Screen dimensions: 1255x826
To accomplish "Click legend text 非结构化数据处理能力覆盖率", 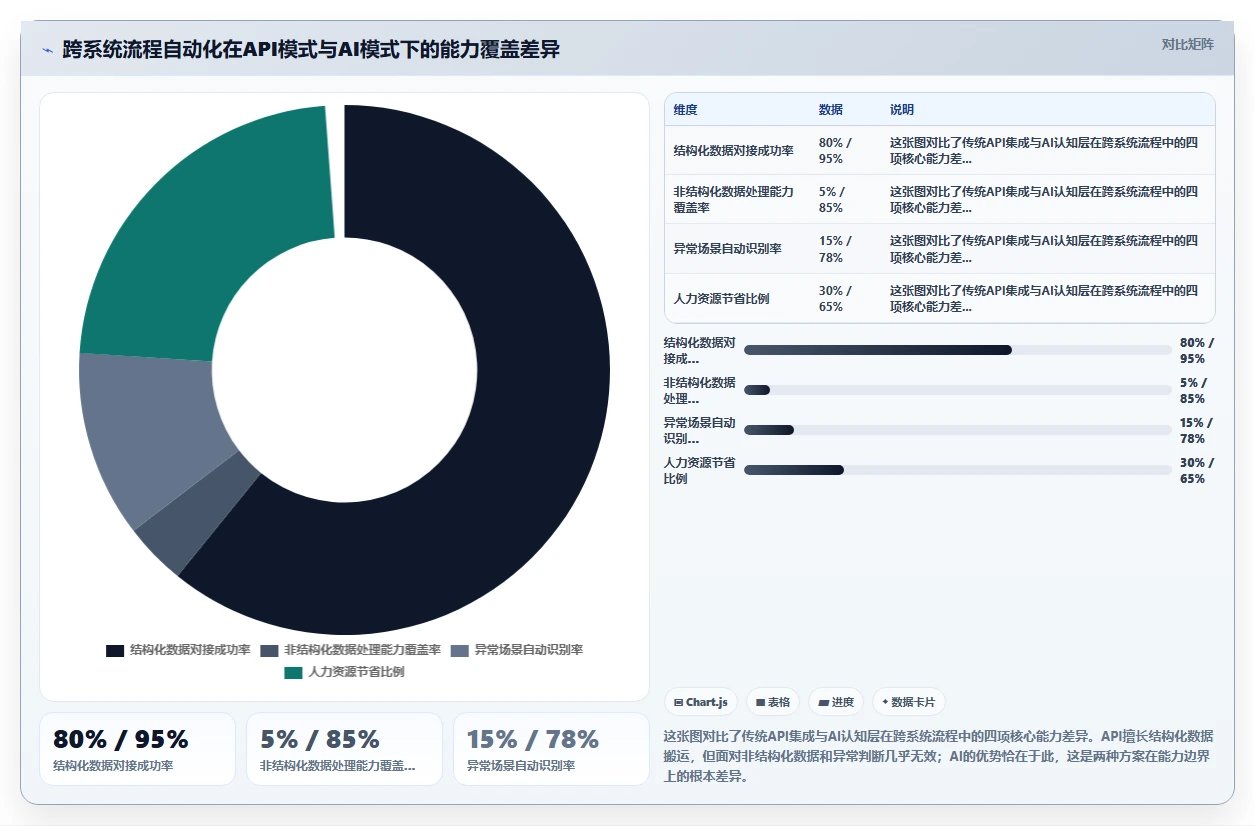I will click(362, 650).
